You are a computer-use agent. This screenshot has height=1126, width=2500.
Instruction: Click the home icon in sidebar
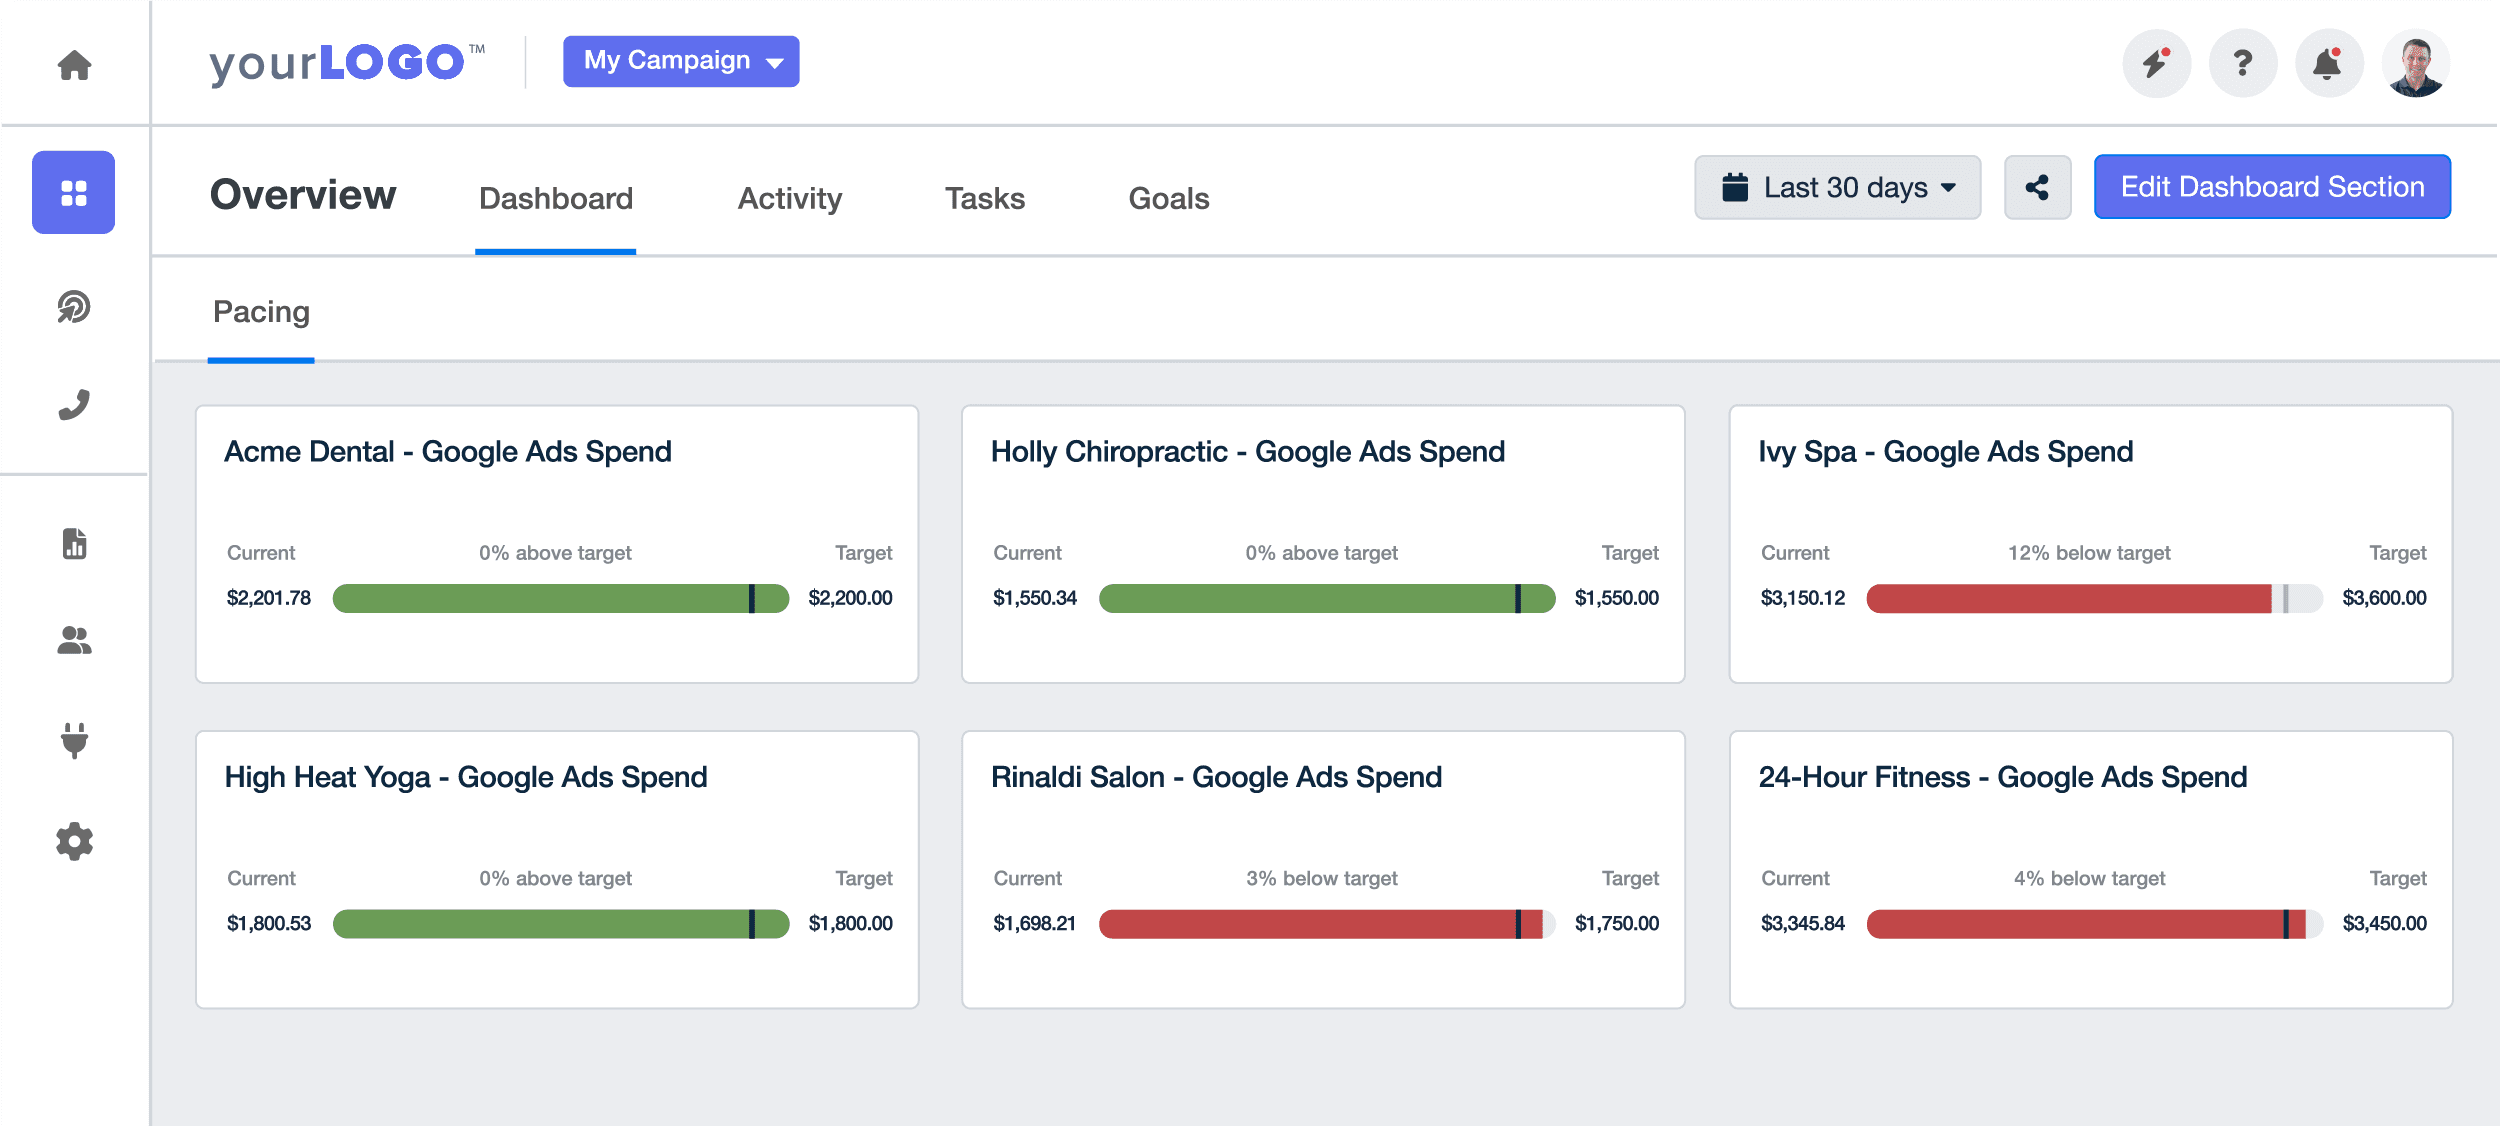[74, 65]
